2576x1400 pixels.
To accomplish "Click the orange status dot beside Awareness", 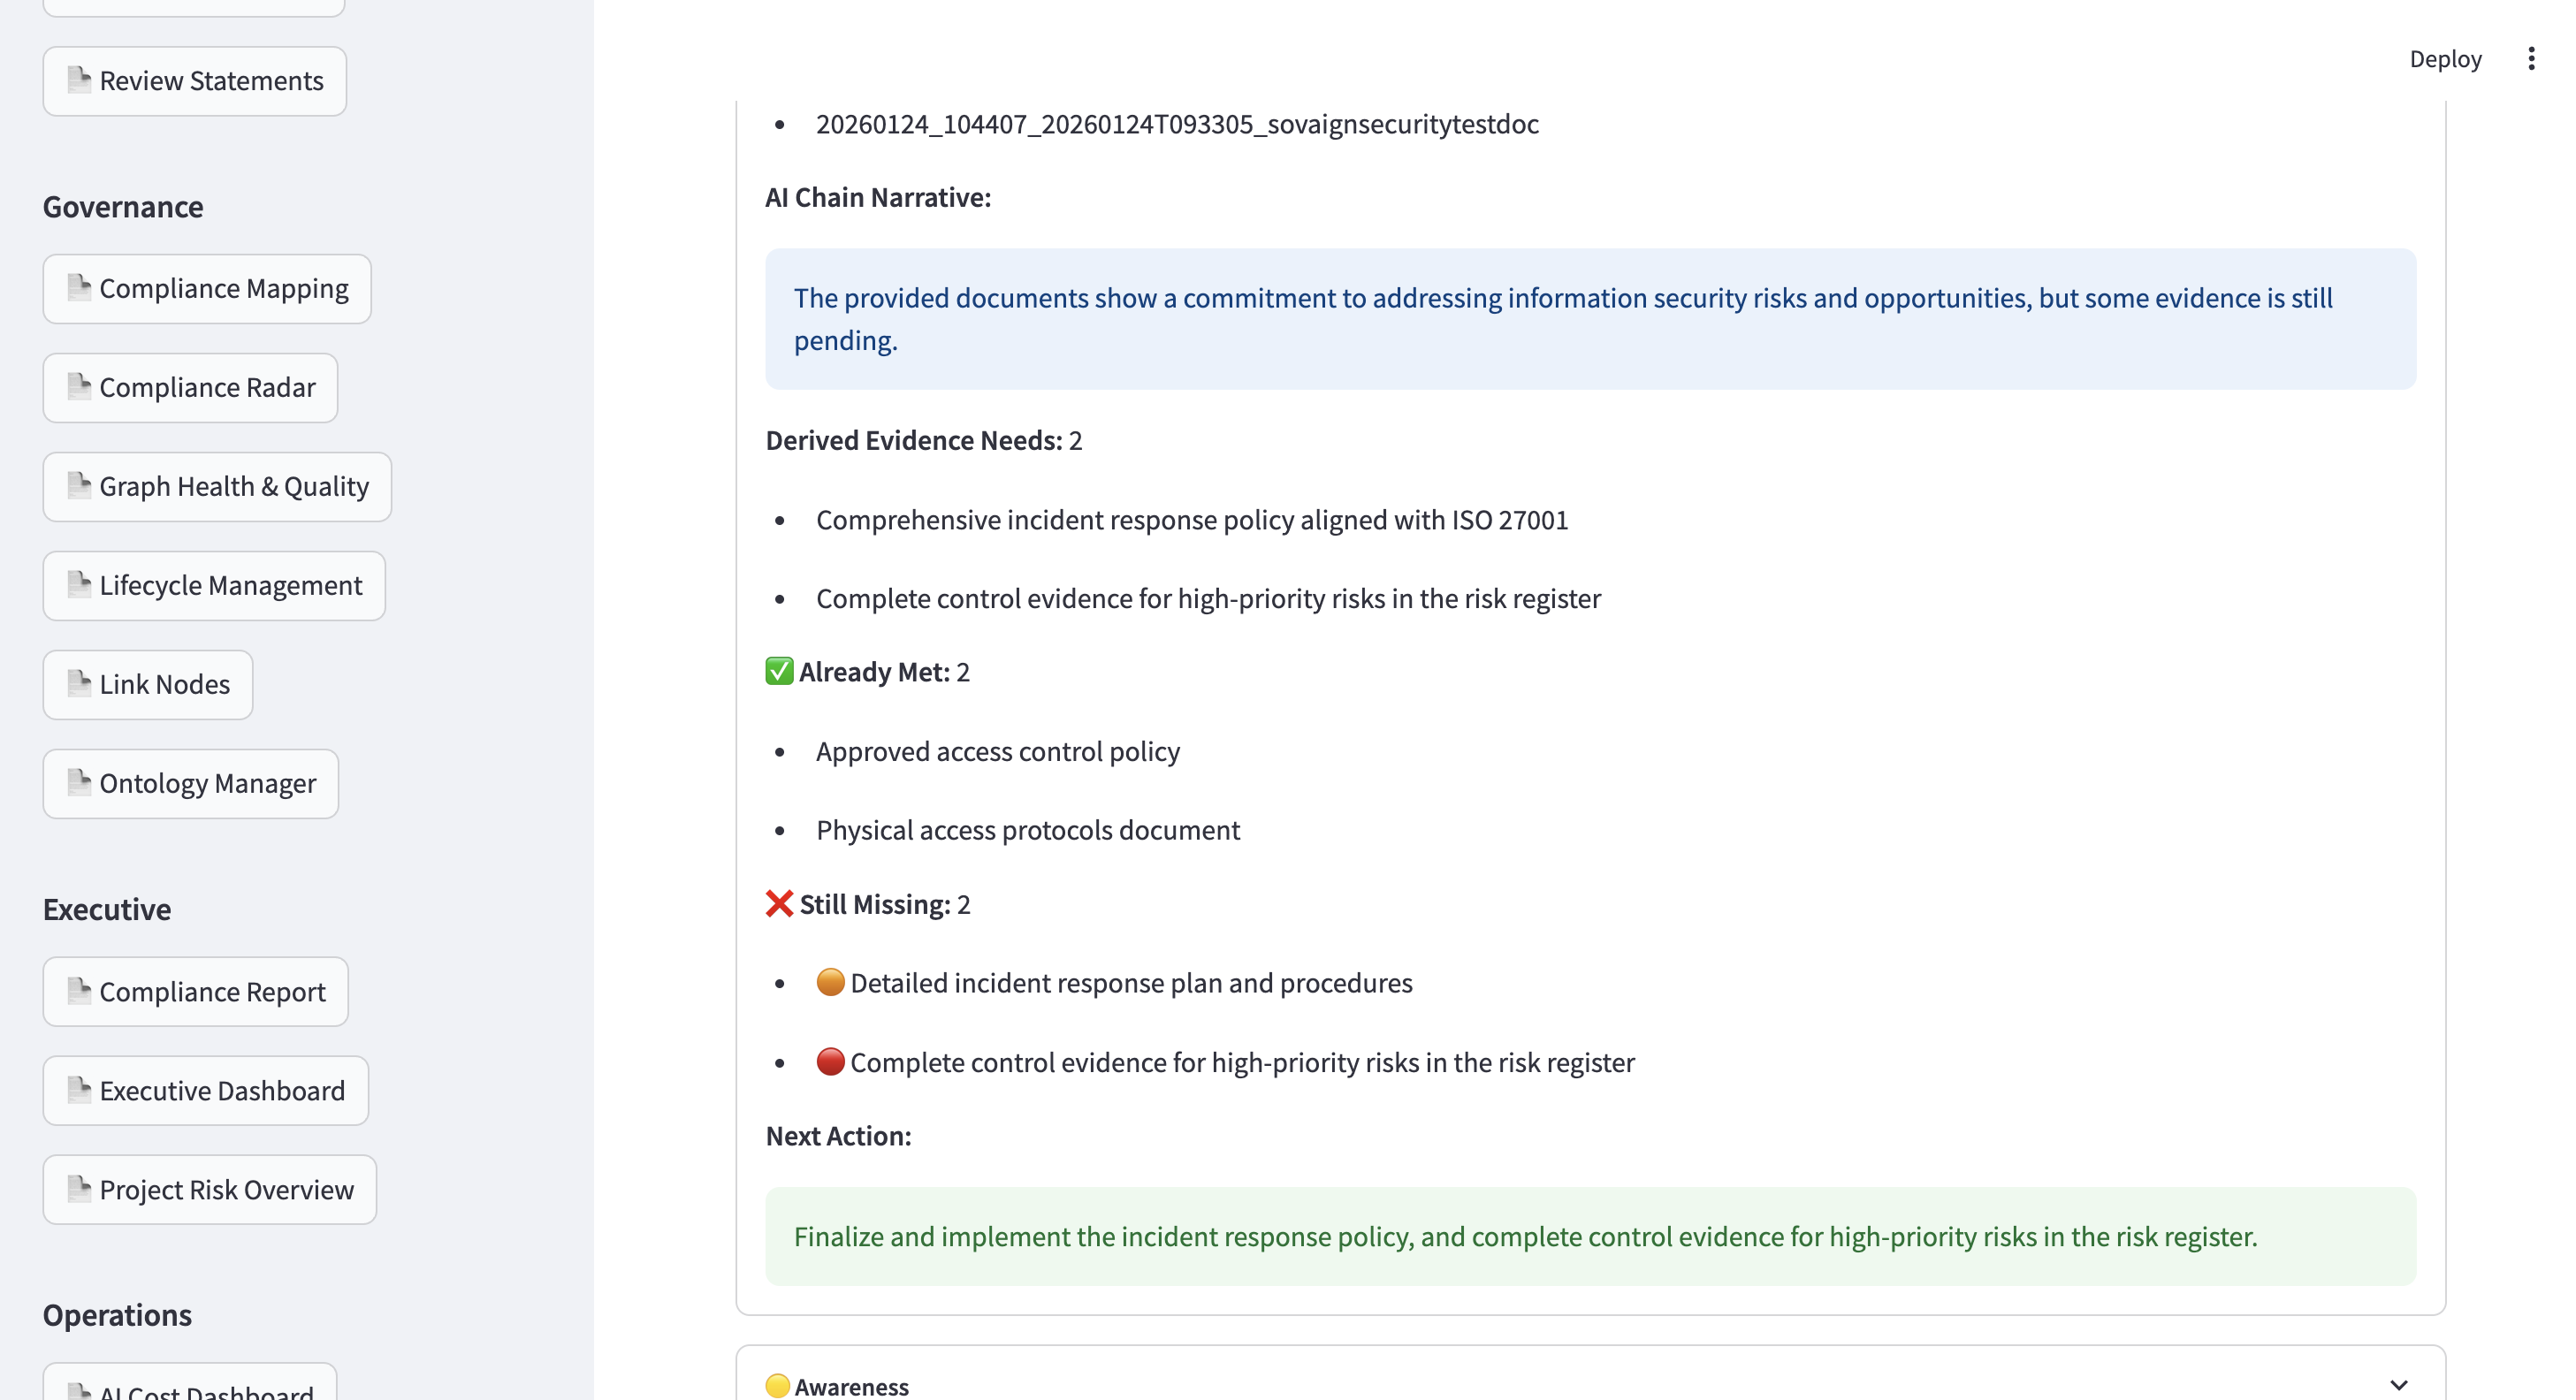I will click(x=777, y=1386).
